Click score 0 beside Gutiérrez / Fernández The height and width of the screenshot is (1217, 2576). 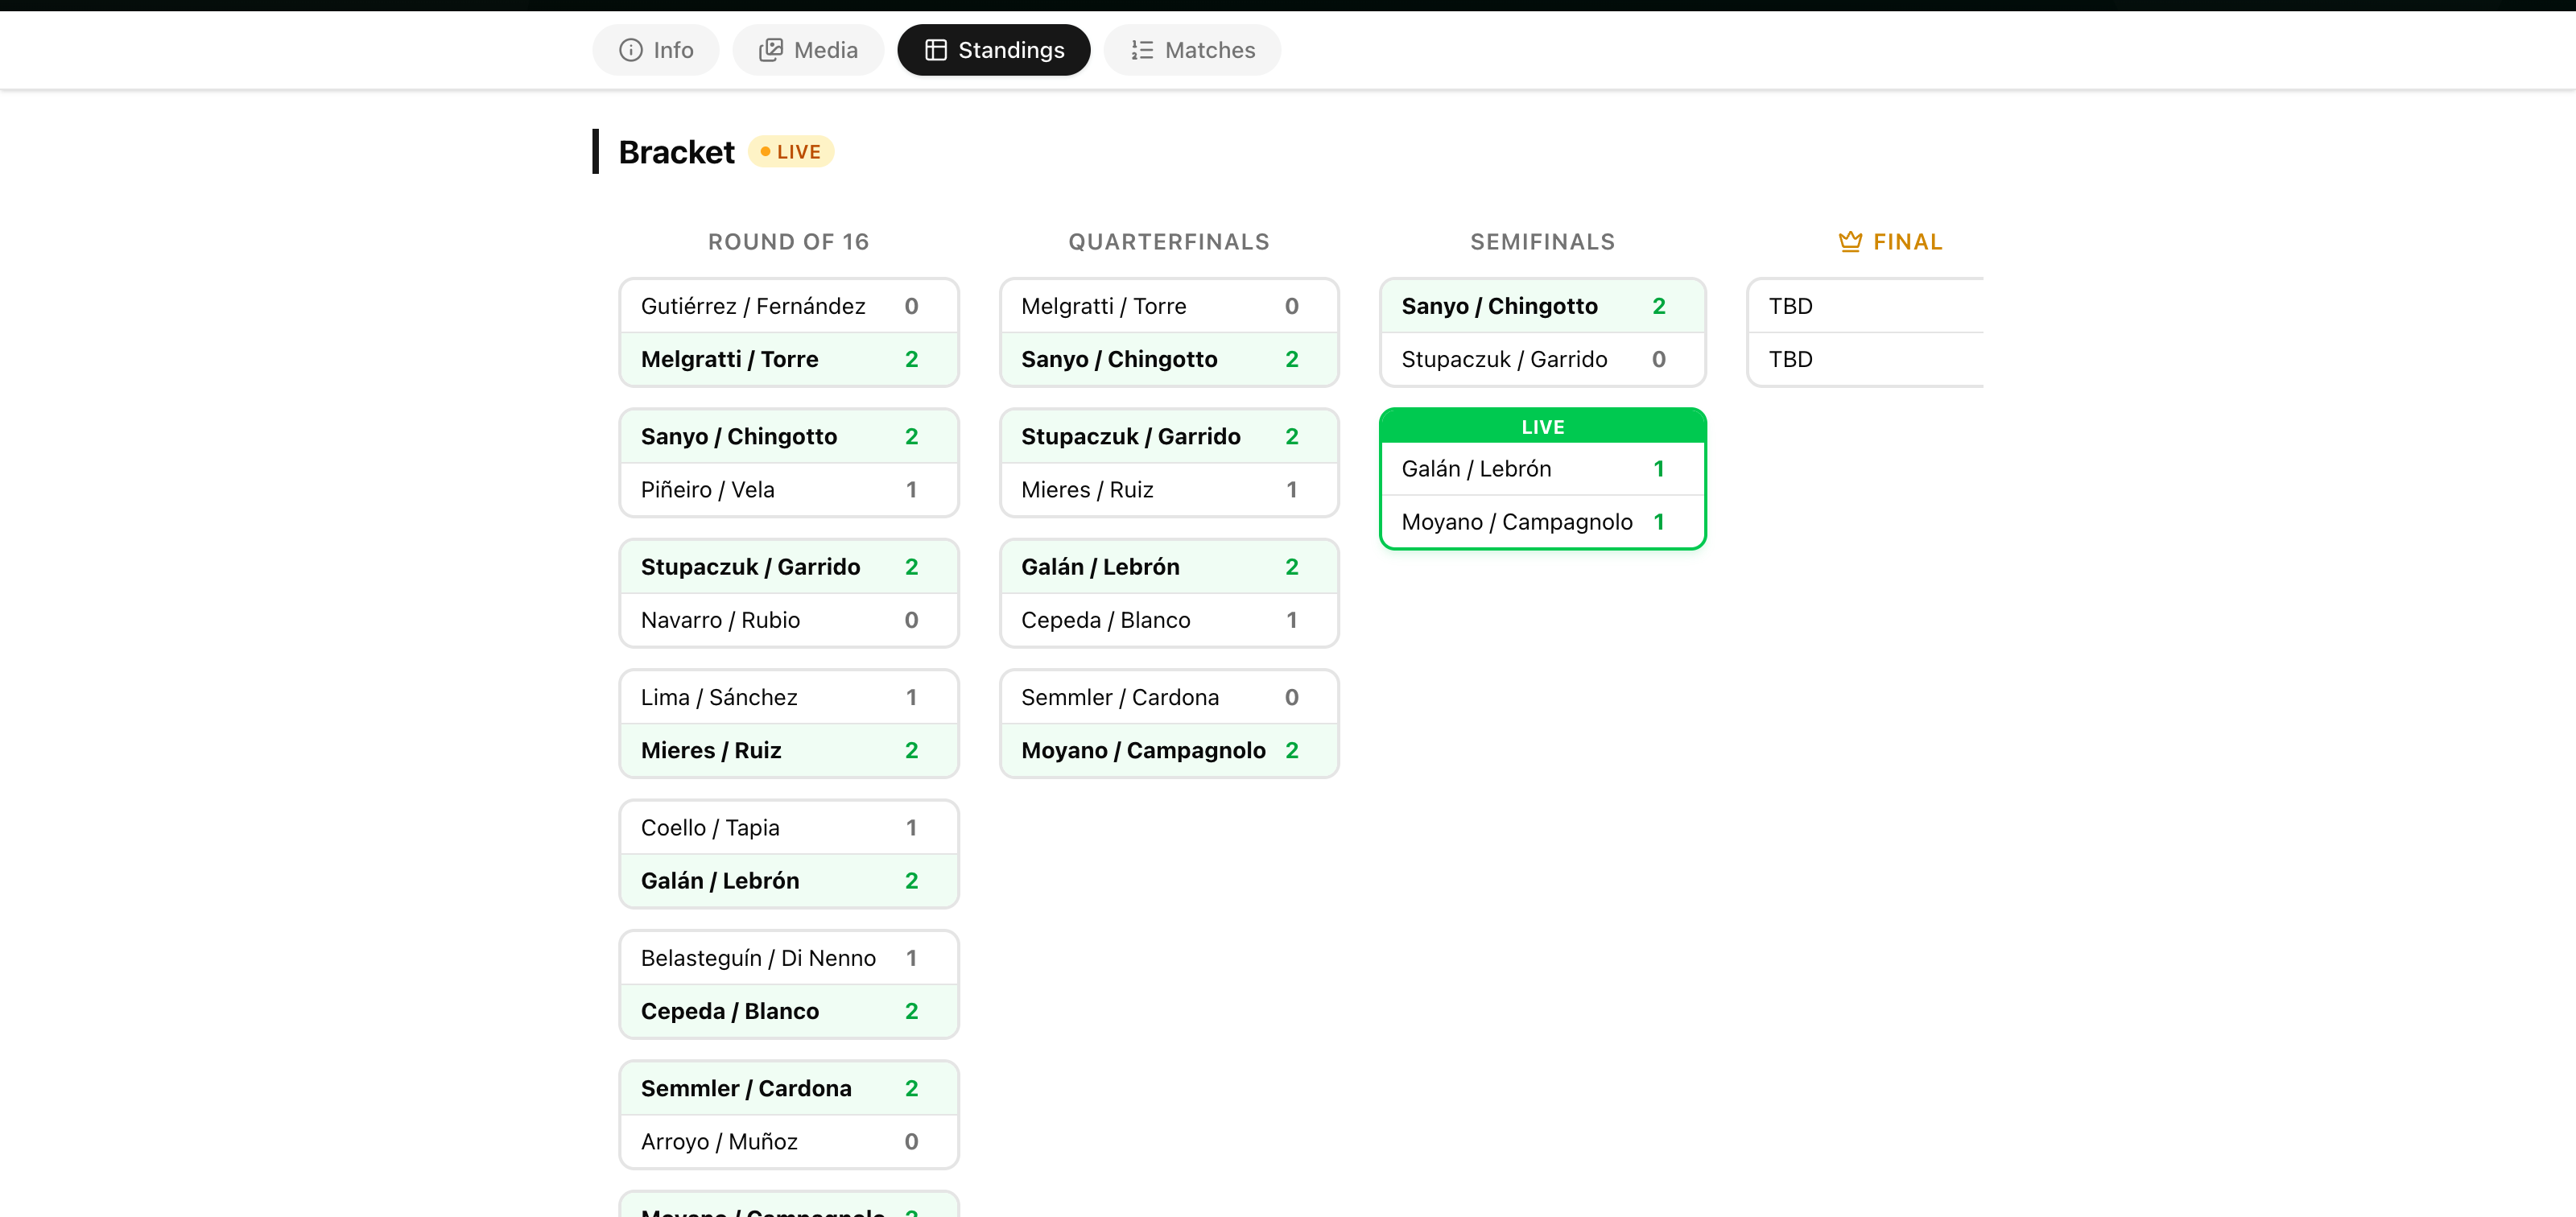(x=911, y=306)
